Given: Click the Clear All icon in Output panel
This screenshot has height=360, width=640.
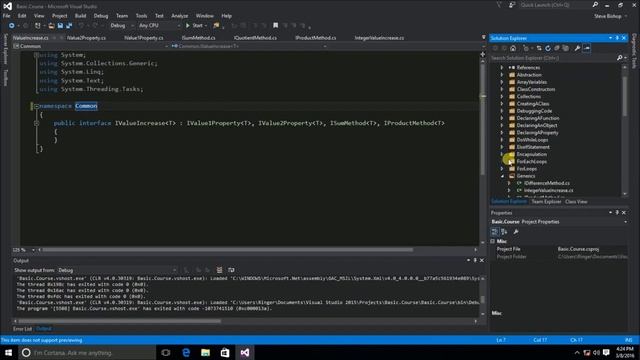Looking at the screenshot, I should pos(219,270).
